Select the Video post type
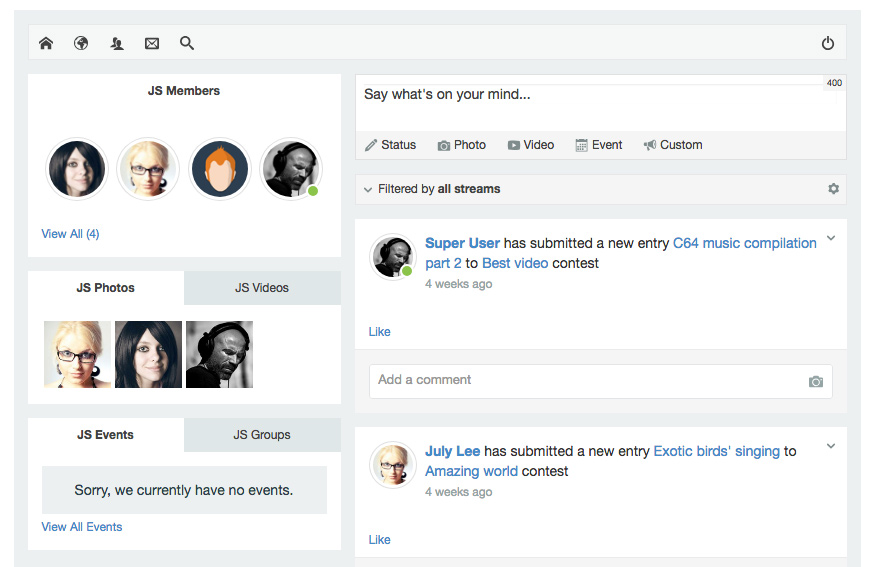Screen dimensions: 875x567 (531, 145)
